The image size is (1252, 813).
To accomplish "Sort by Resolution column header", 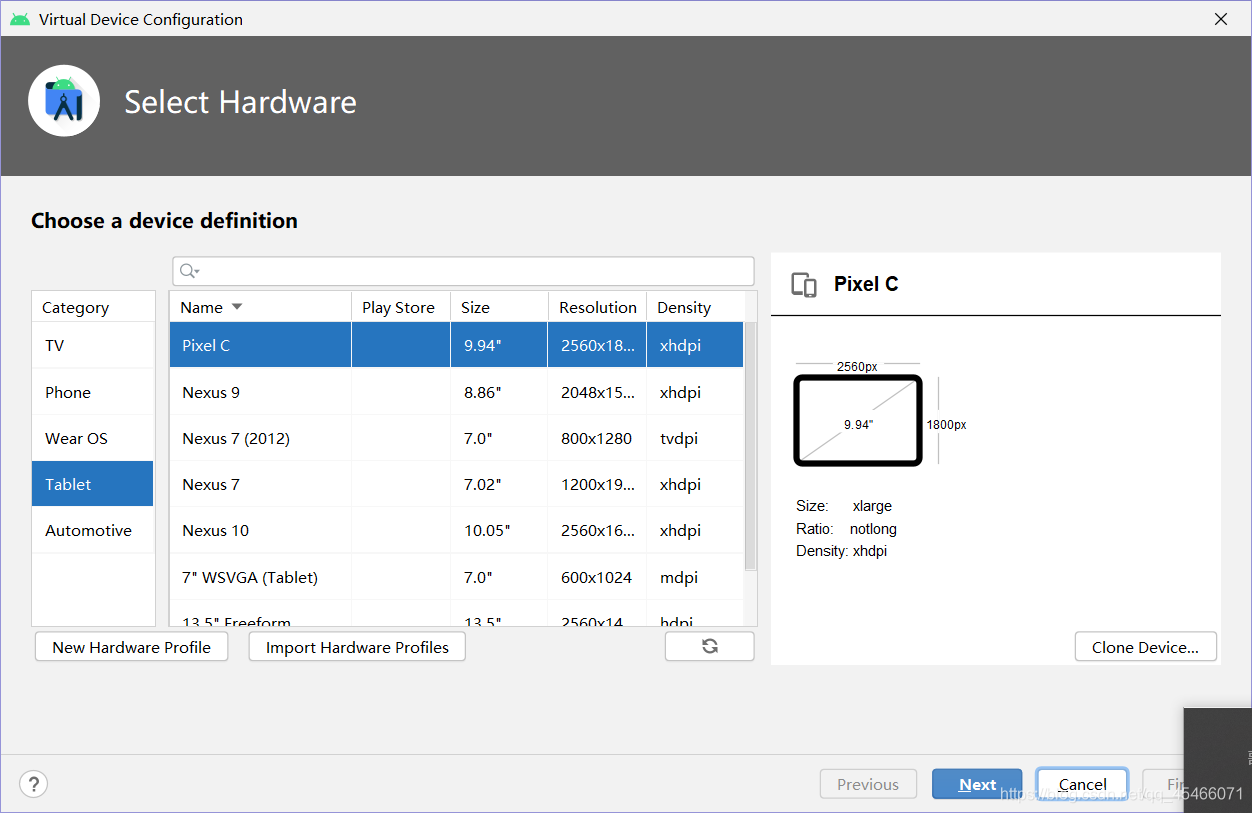I will [597, 307].
